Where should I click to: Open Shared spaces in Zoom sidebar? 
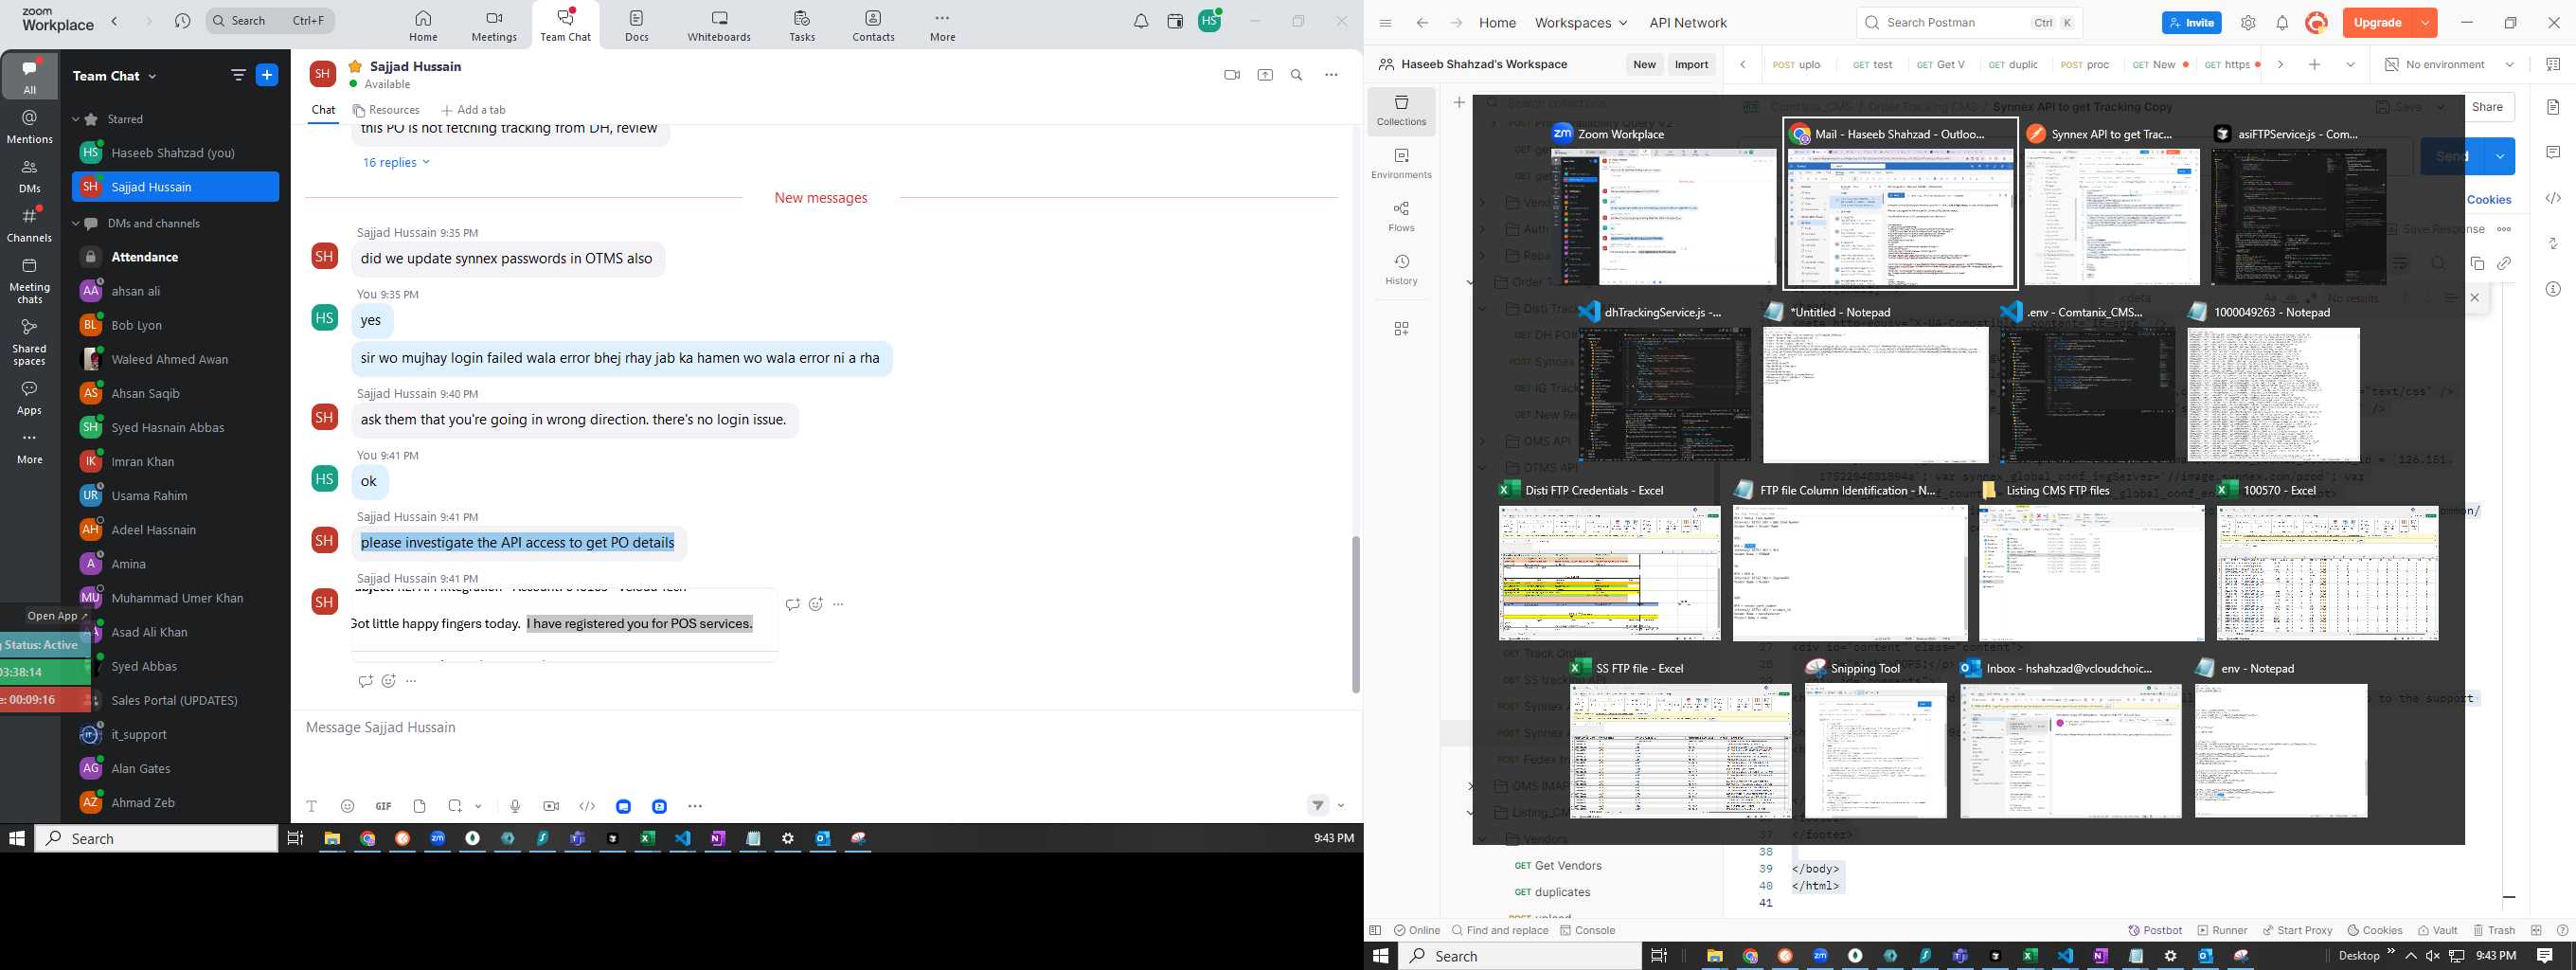[x=30, y=343]
